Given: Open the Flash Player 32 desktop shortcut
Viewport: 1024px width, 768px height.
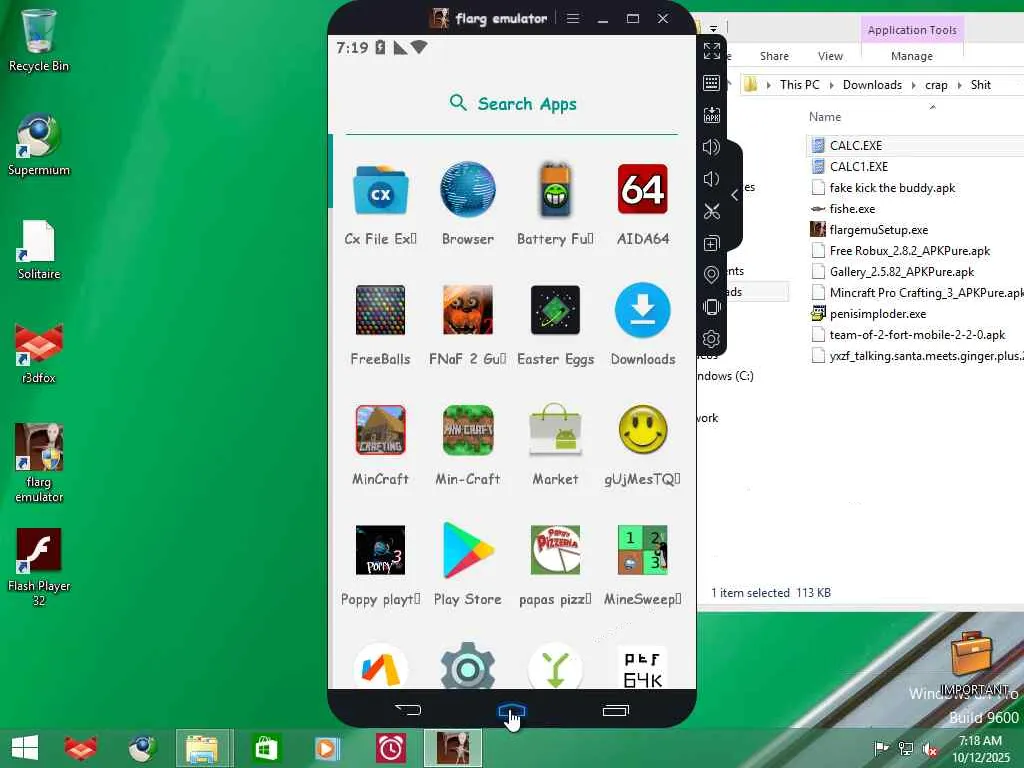Looking at the screenshot, I should point(39,567).
